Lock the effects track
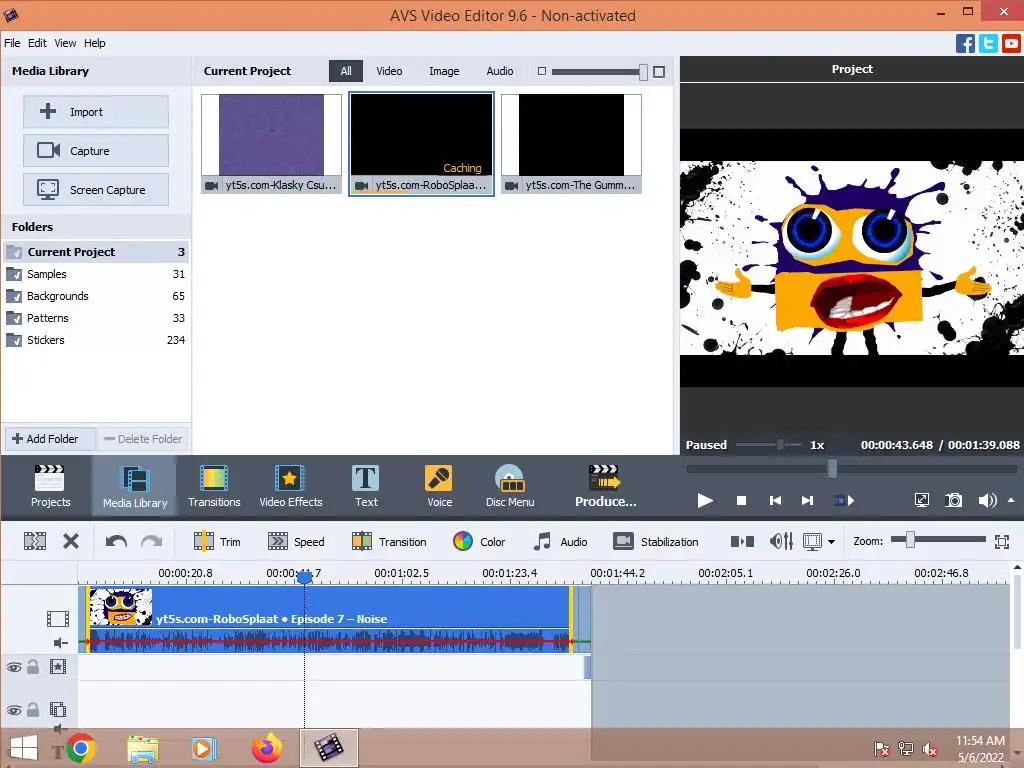Viewport: 1024px width, 768px height. (x=33, y=667)
